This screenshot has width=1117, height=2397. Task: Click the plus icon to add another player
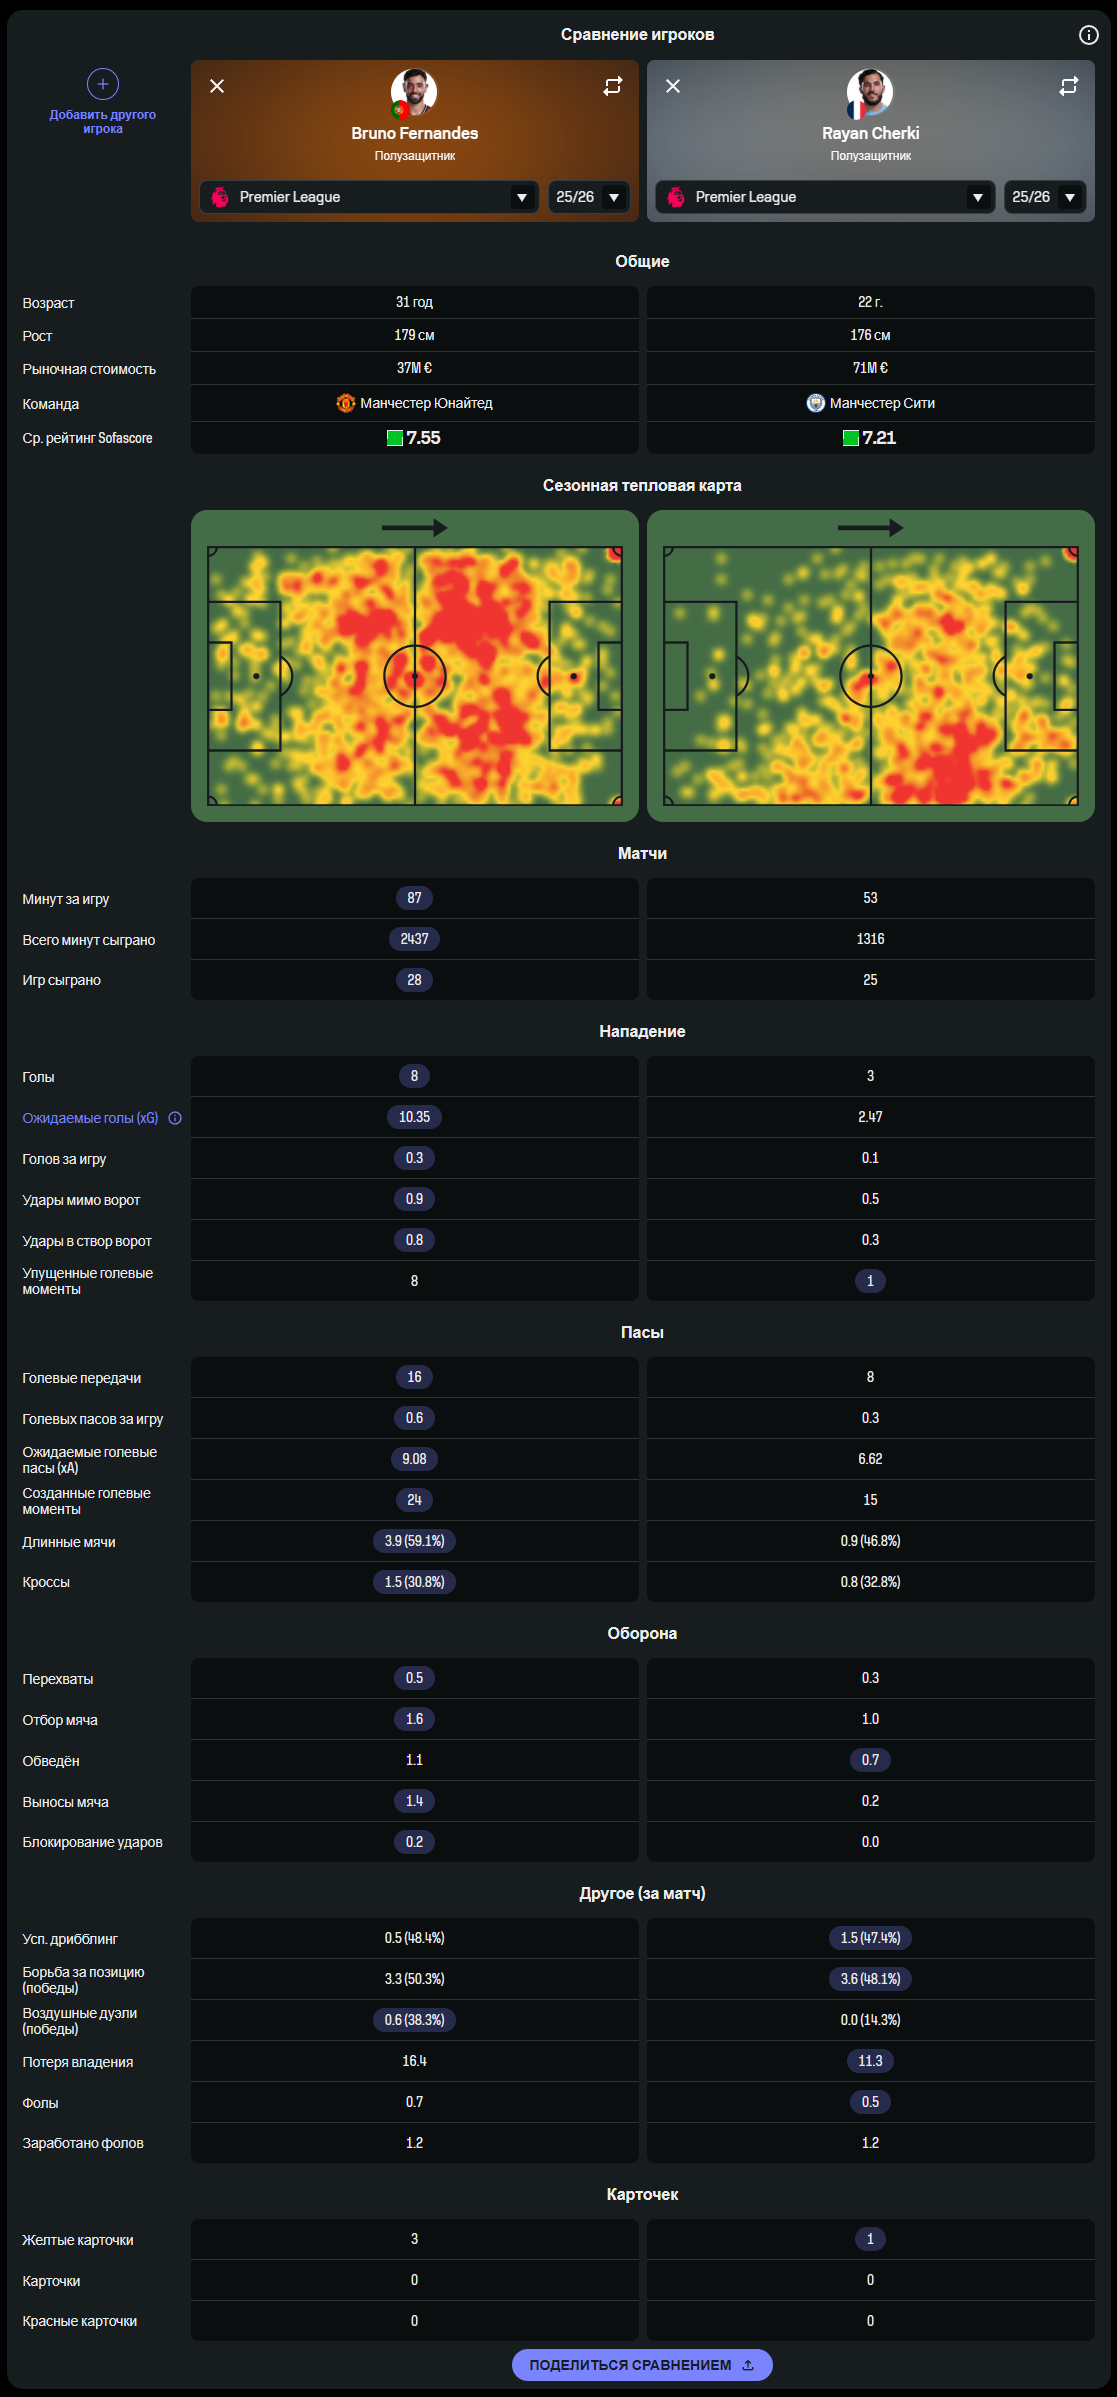(x=103, y=84)
